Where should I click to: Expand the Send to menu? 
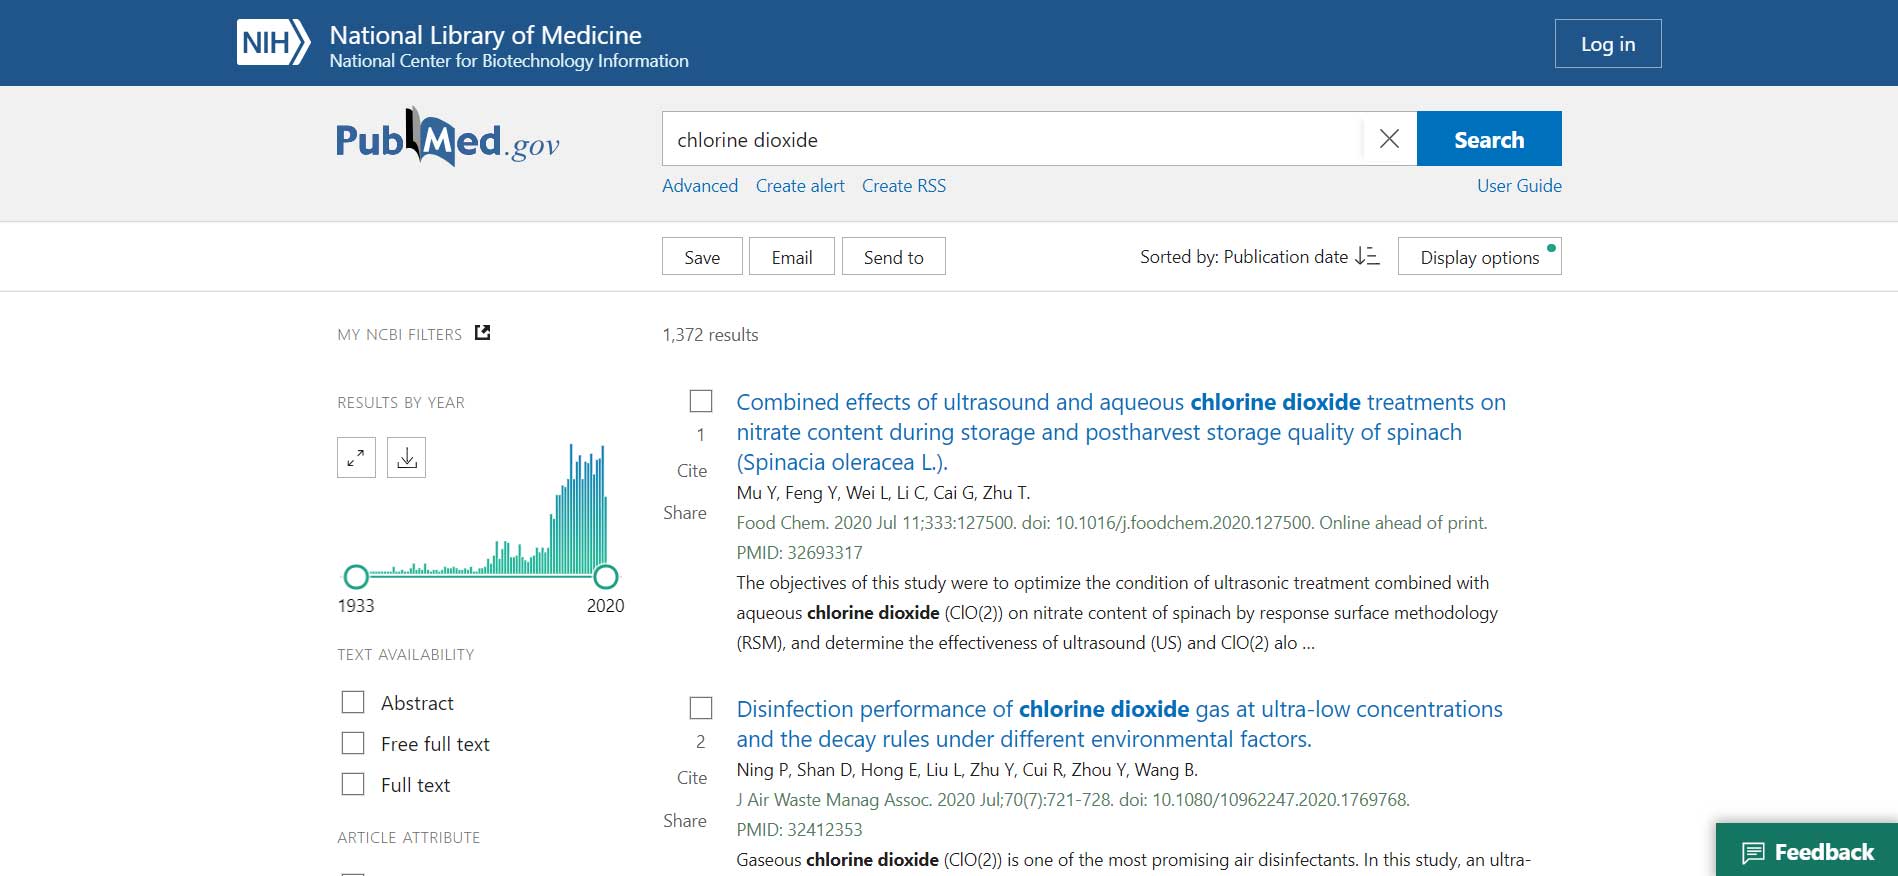point(893,257)
